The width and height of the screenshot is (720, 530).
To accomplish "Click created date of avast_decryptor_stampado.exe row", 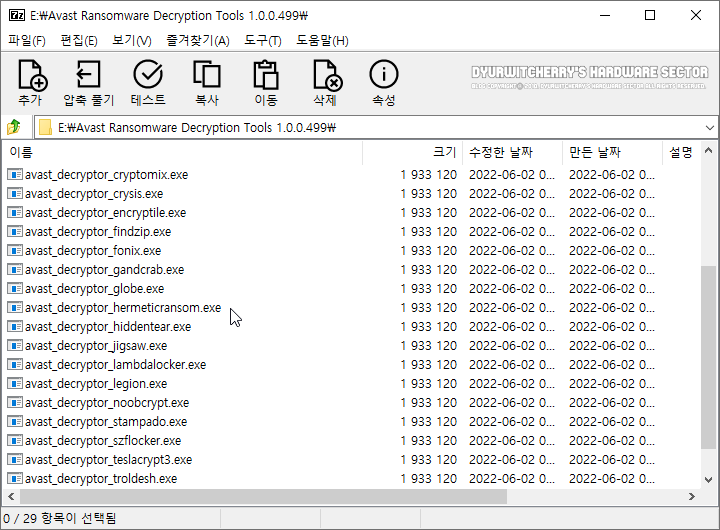I will tap(612, 421).
